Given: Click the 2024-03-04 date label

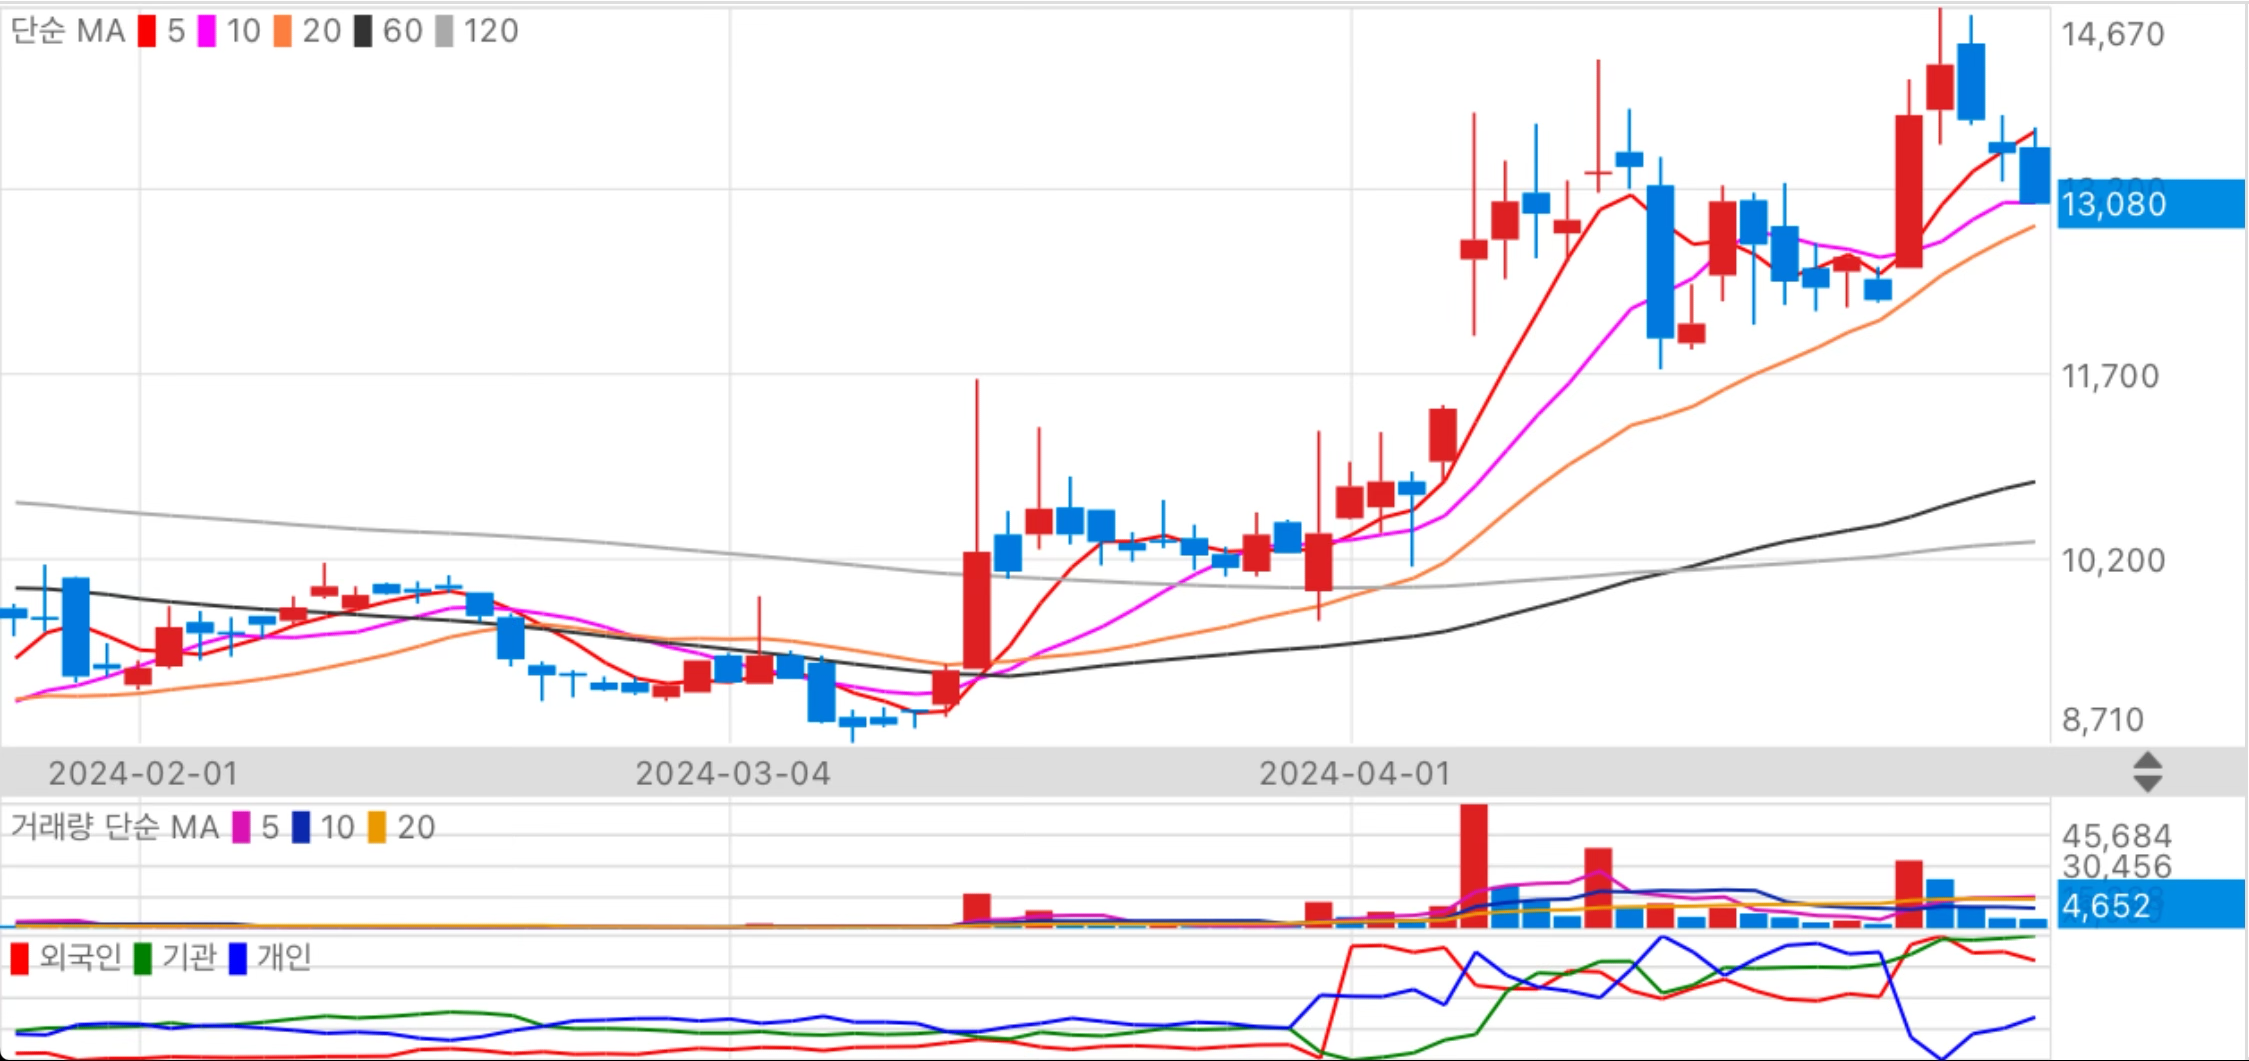Looking at the screenshot, I should pyautogui.click(x=733, y=773).
